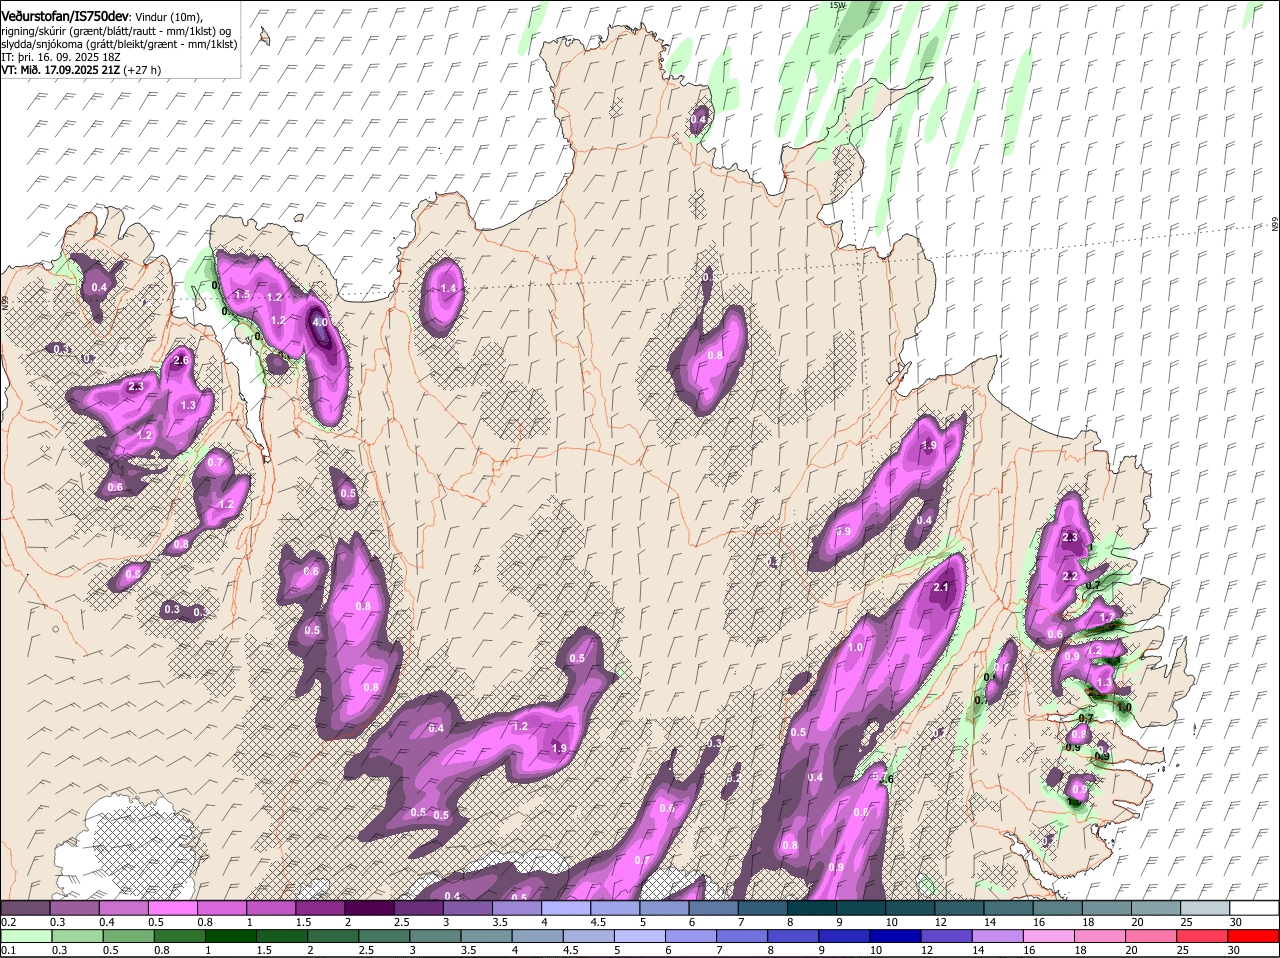This screenshot has height=958, width=1280.
Task: Click the '1.5' precipitation value on the map
Action: (242, 295)
